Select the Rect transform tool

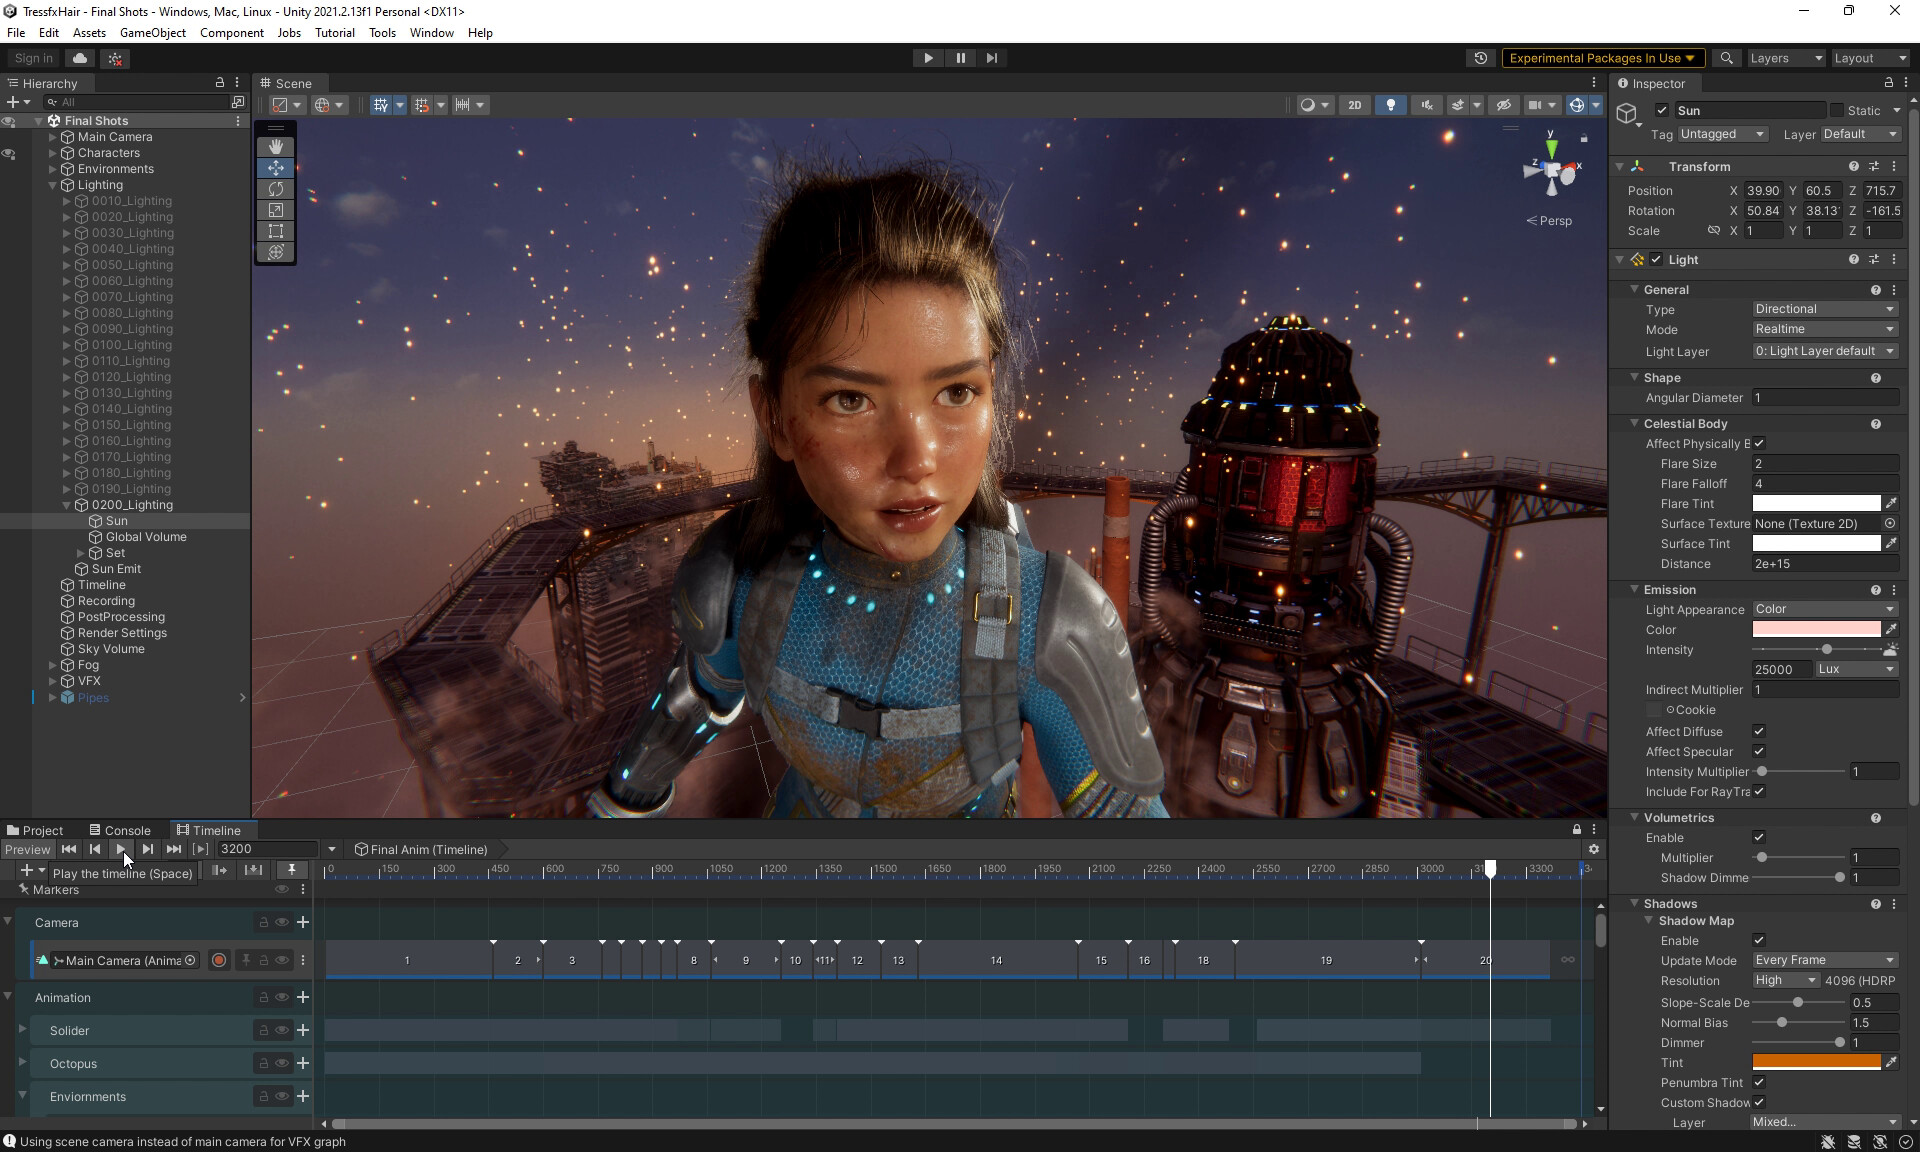click(276, 231)
